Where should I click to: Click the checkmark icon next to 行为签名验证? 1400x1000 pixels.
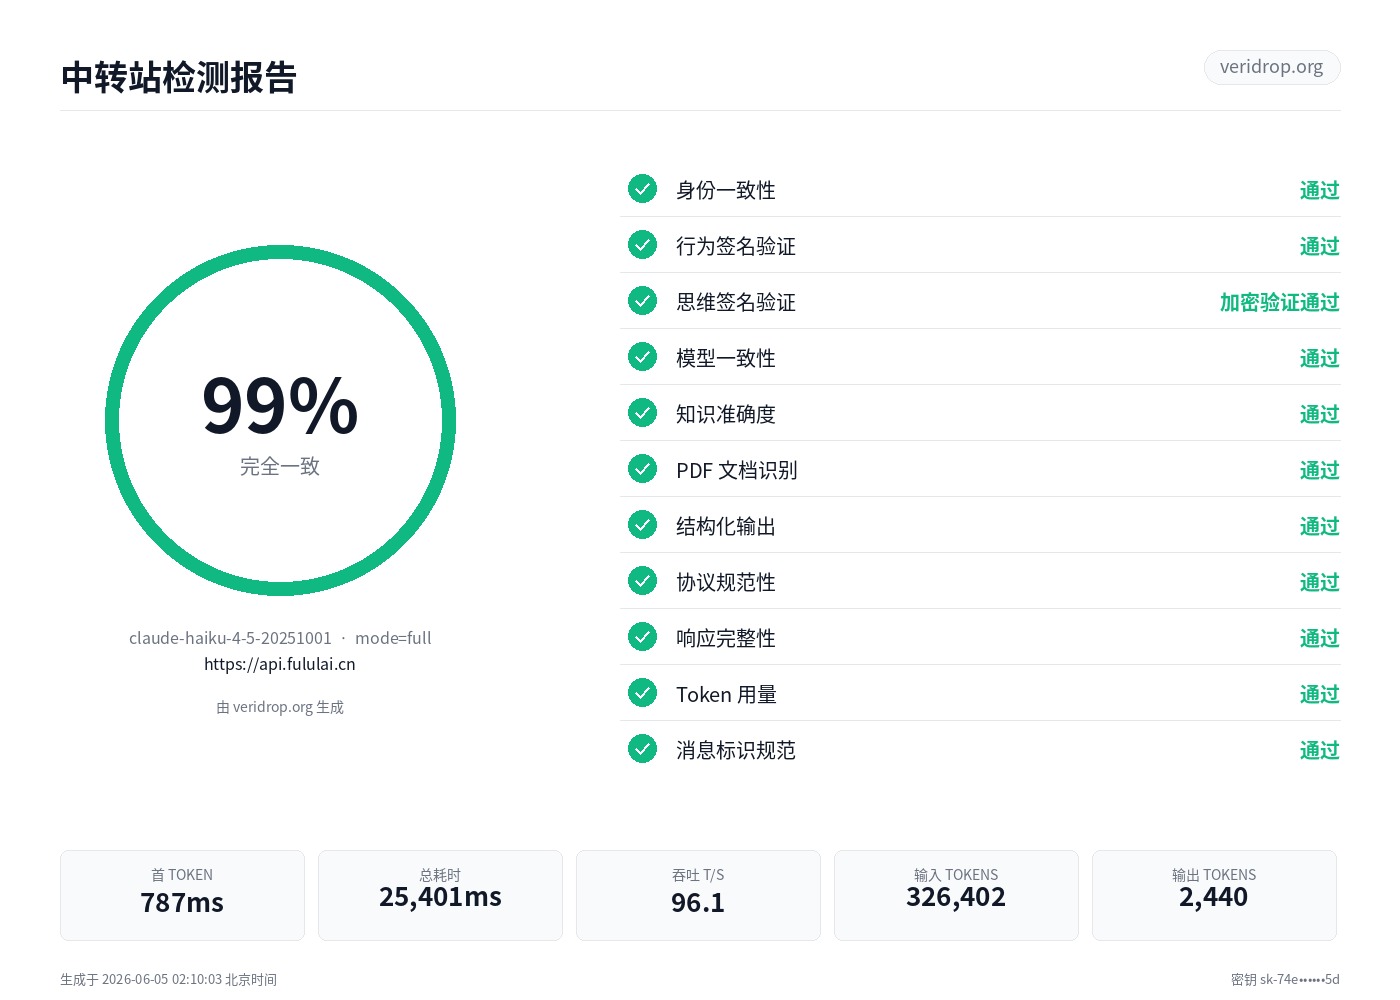pyautogui.click(x=642, y=244)
